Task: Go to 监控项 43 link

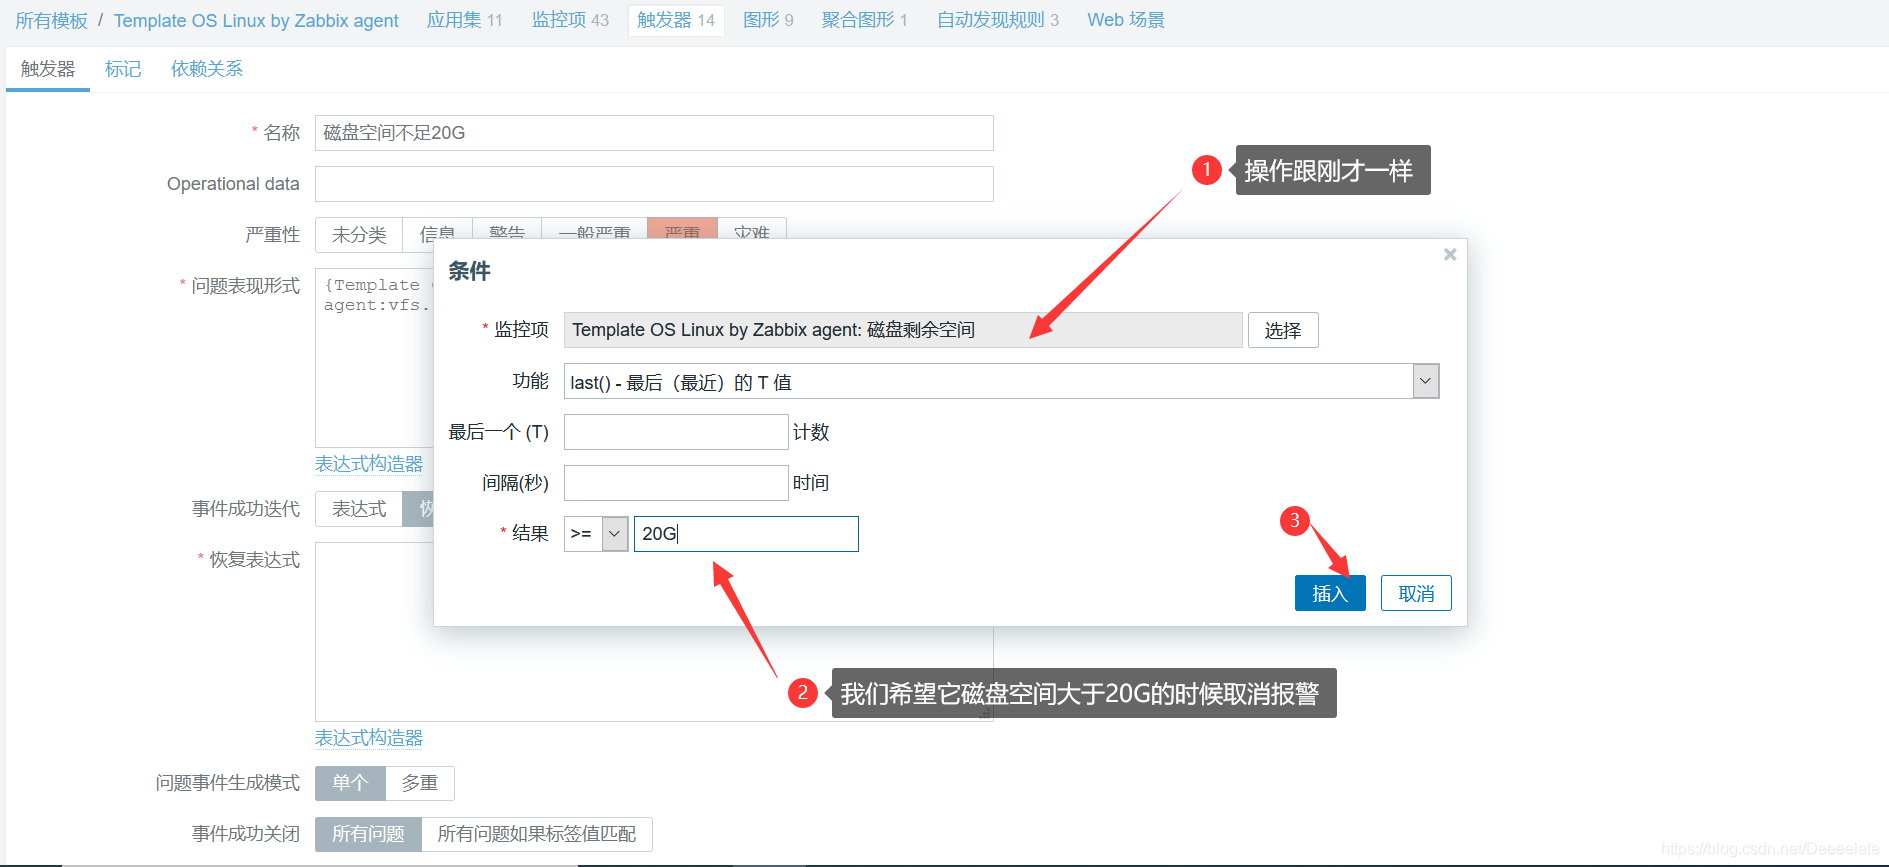Action: tap(570, 20)
